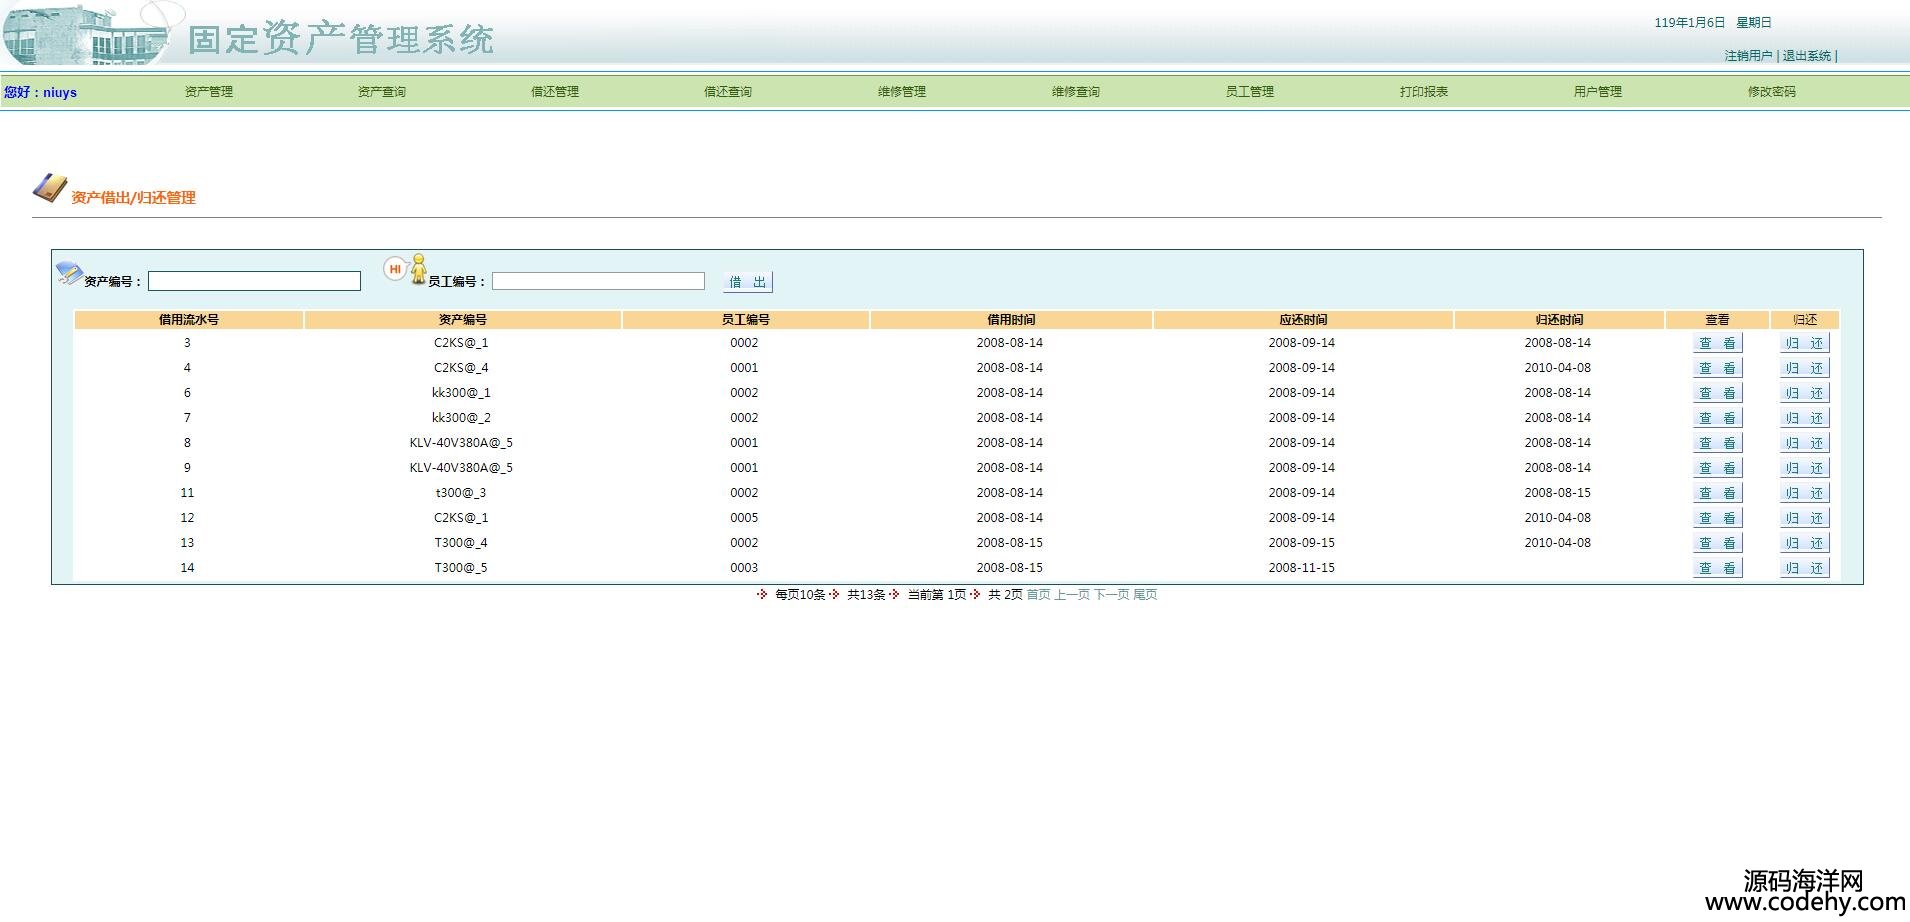Jump to 尾页 in pagination
Screen dimensions: 1910x922
pyautogui.click(x=1145, y=595)
